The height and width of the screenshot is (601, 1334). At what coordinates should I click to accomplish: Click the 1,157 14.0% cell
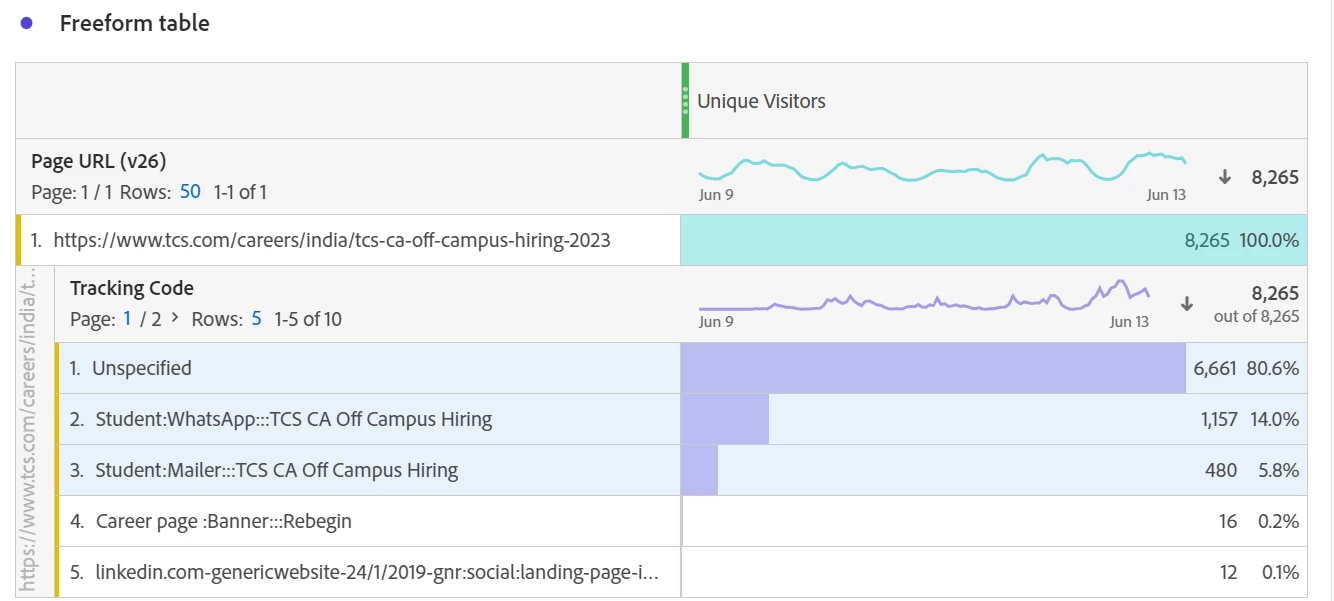tap(994, 419)
